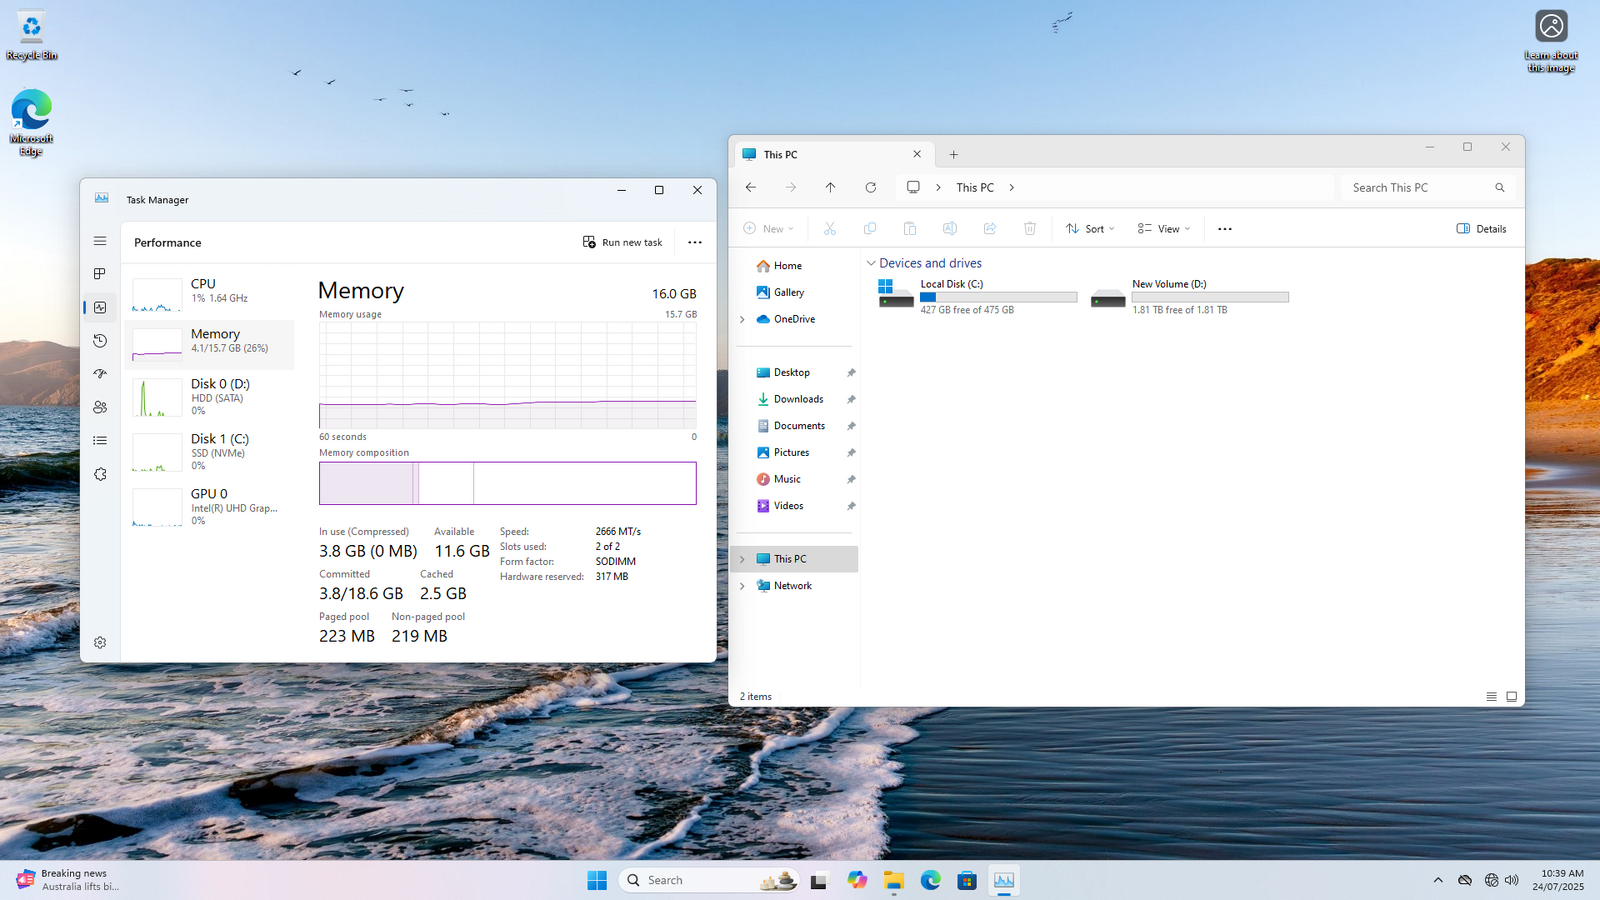Click the taskbar Search box
The width and height of the screenshot is (1600, 900).
(710, 880)
